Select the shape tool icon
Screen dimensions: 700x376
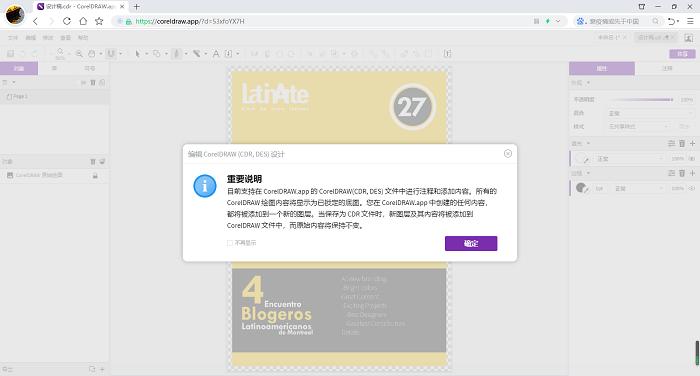(157, 54)
